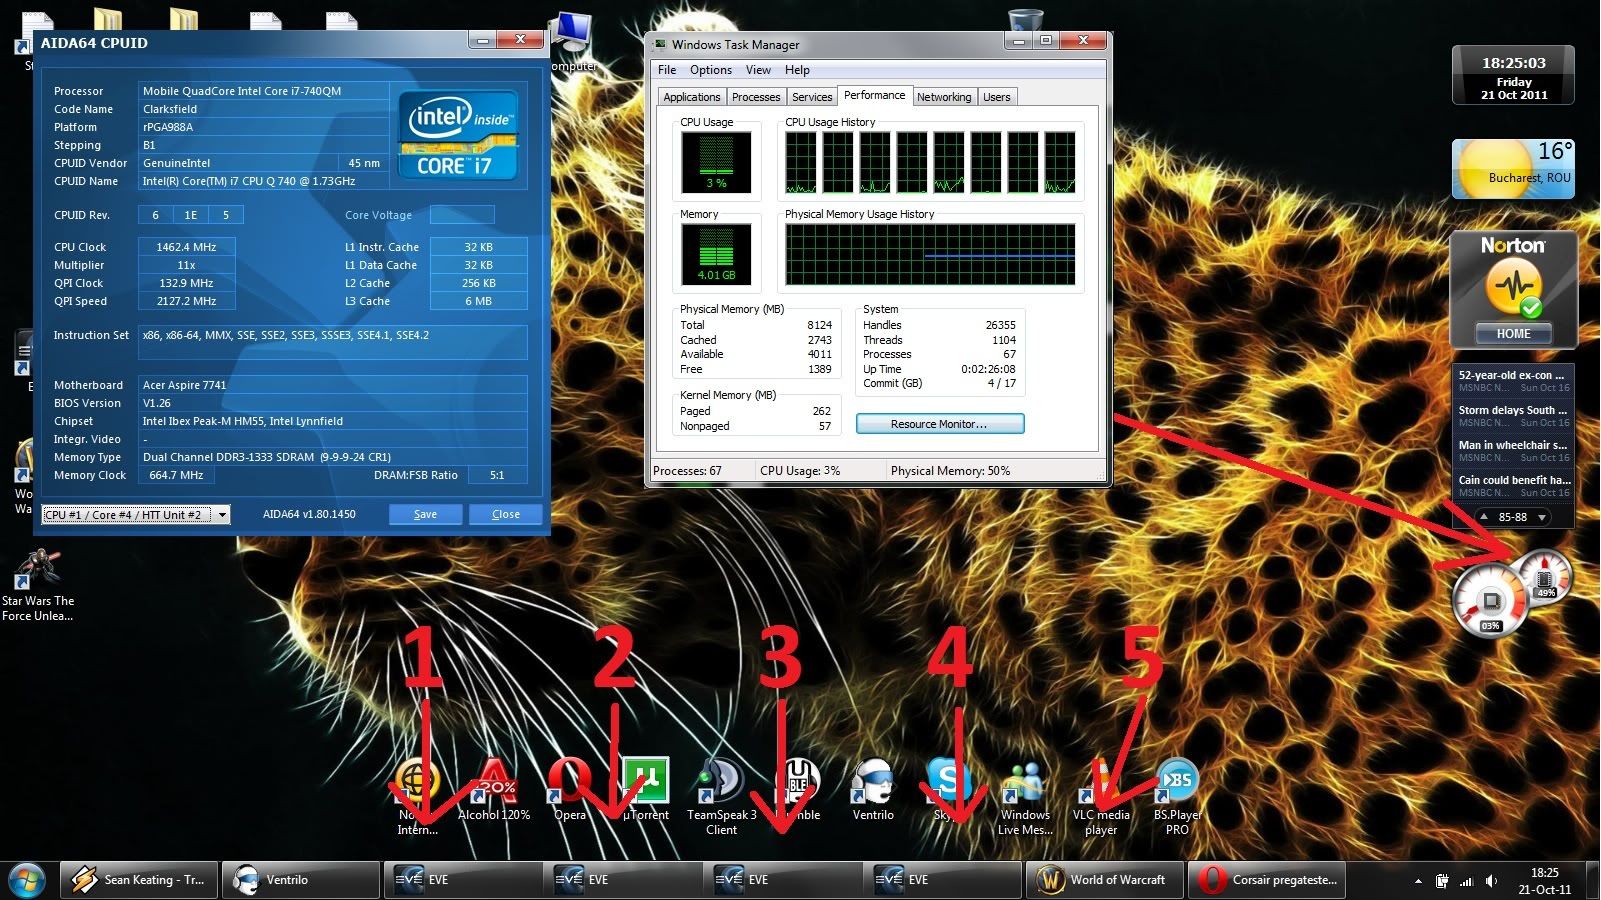The image size is (1601, 900).
Task: Open the 'Man in wheelchair' headline
Action: (1513, 450)
